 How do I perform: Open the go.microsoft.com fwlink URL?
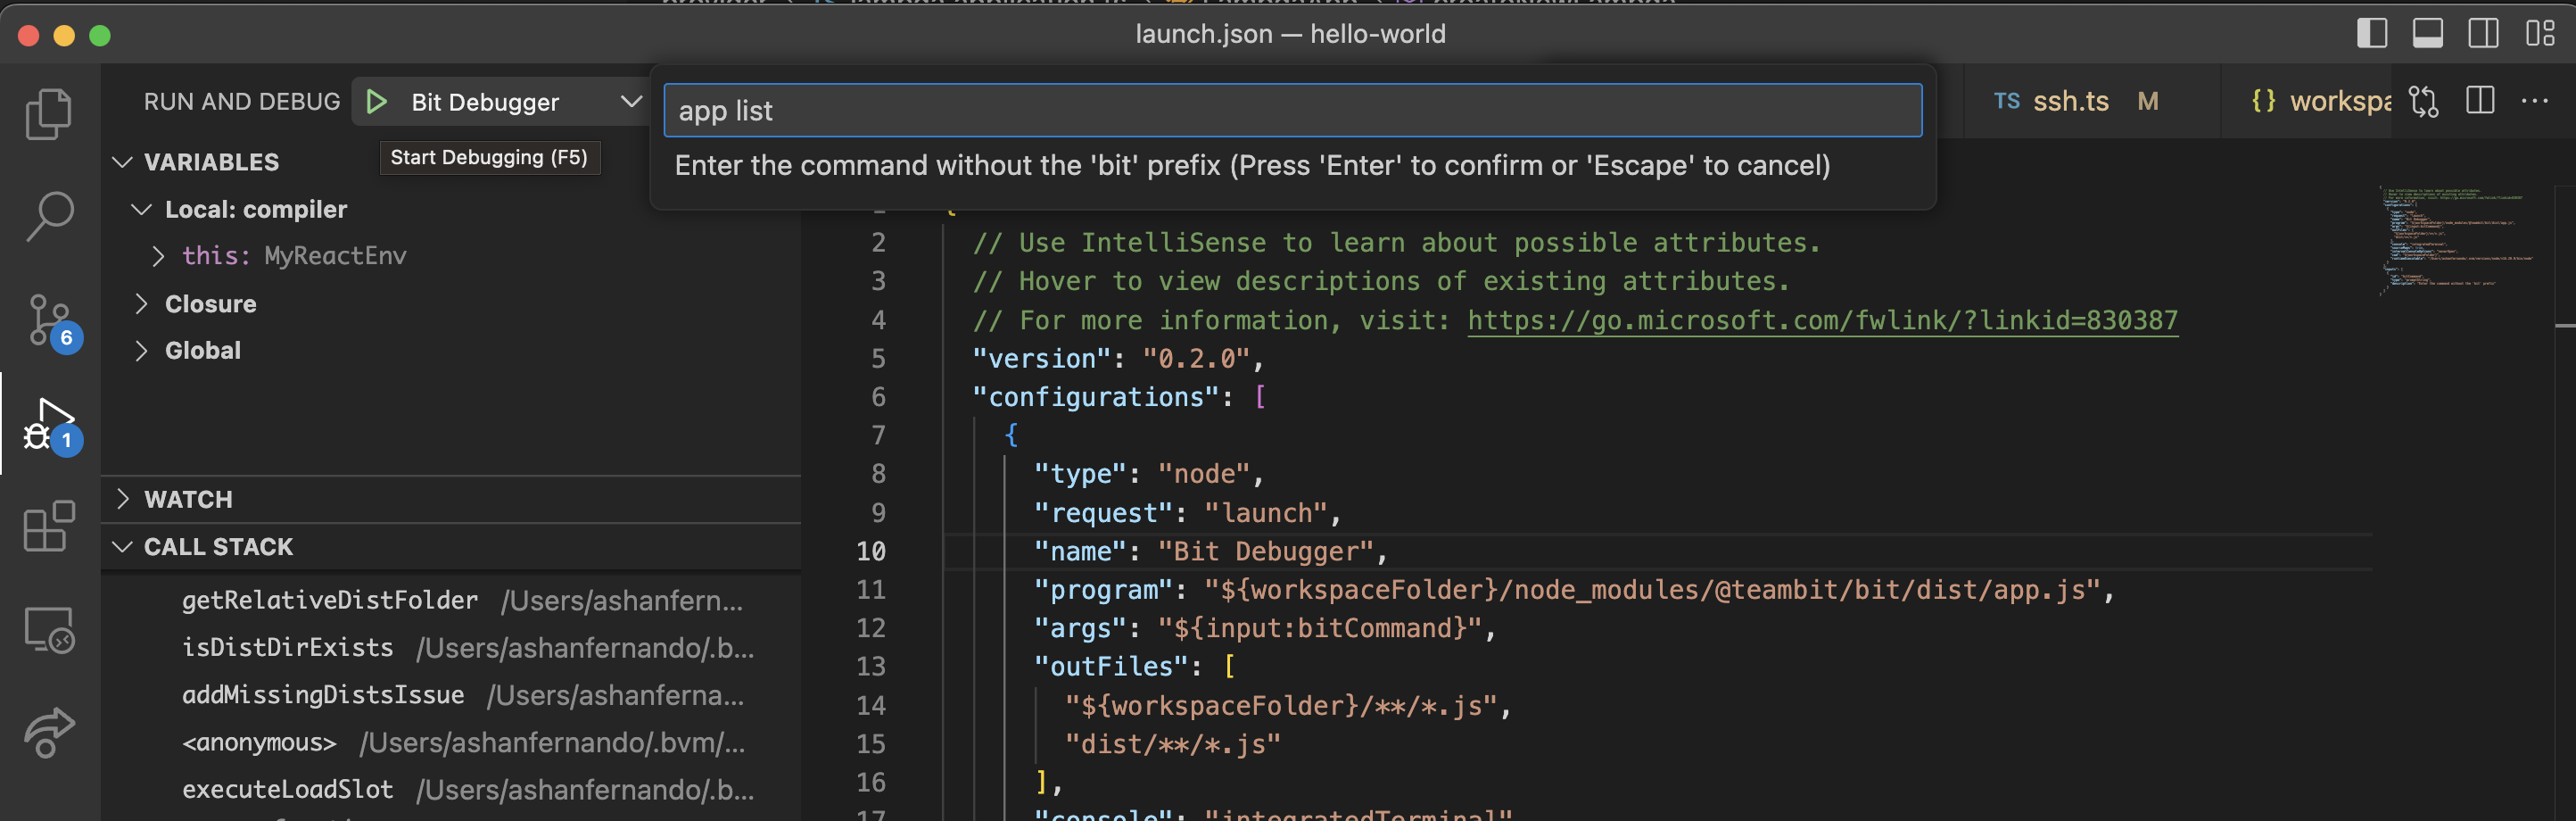pyautogui.click(x=1822, y=320)
